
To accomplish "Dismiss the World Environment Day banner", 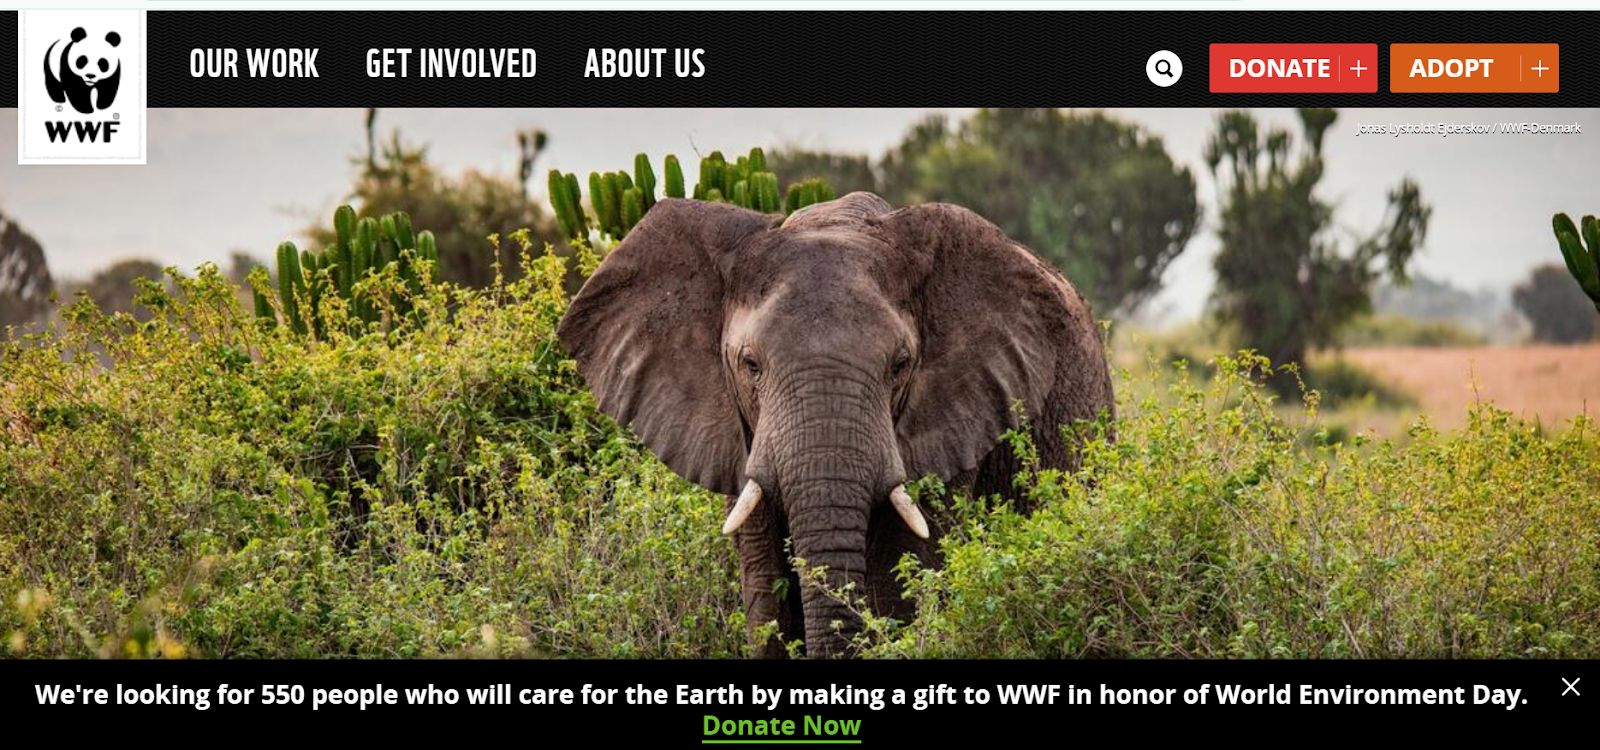I will (1571, 686).
